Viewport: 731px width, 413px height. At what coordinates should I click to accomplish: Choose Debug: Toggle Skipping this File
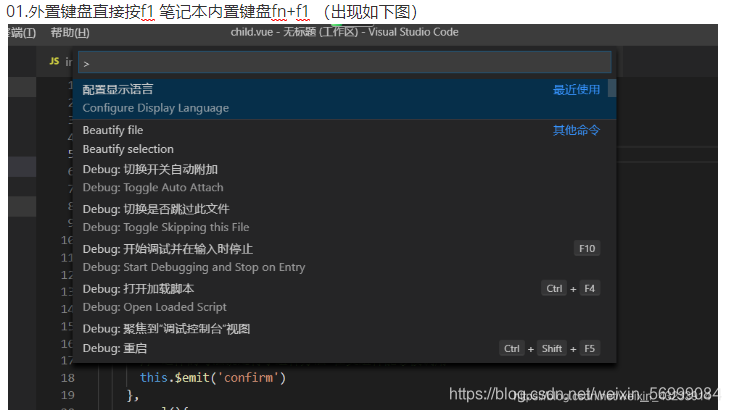pos(345,218)
